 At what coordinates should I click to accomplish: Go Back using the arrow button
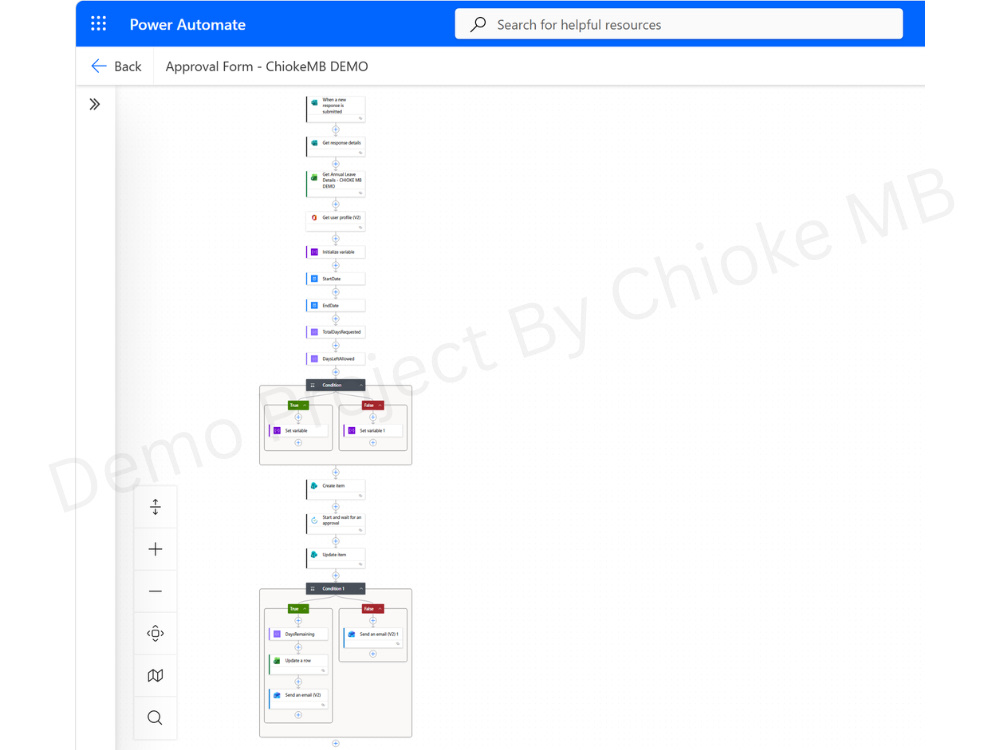tap(116, 66)
